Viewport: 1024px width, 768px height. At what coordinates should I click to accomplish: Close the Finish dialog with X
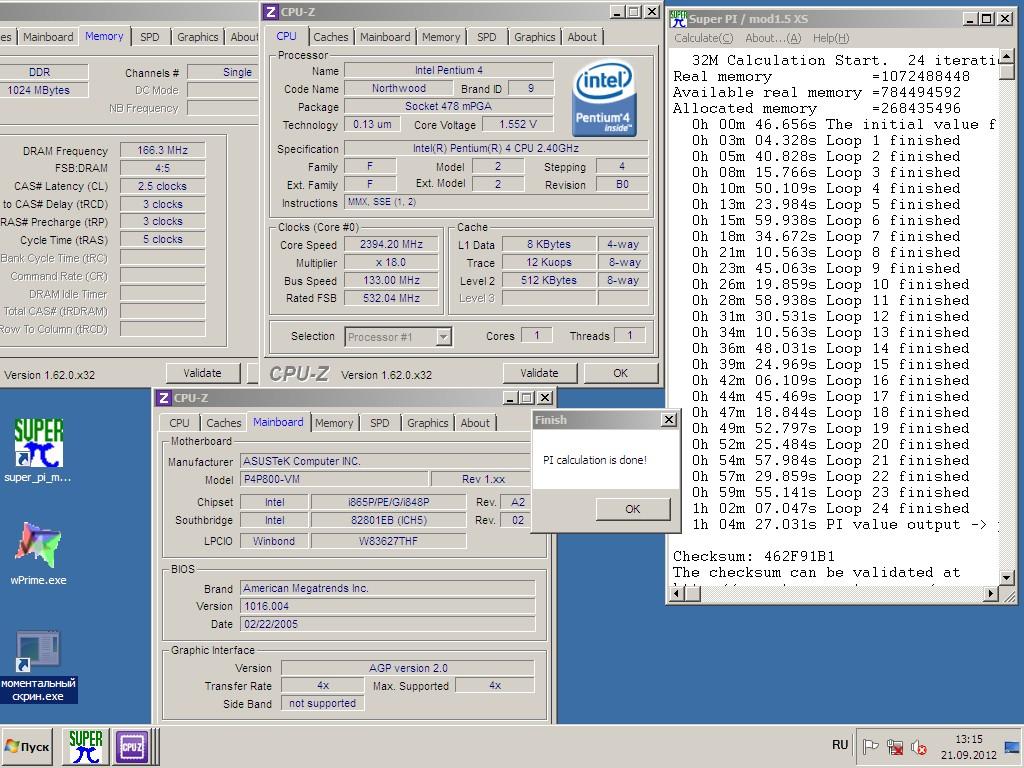669,420
